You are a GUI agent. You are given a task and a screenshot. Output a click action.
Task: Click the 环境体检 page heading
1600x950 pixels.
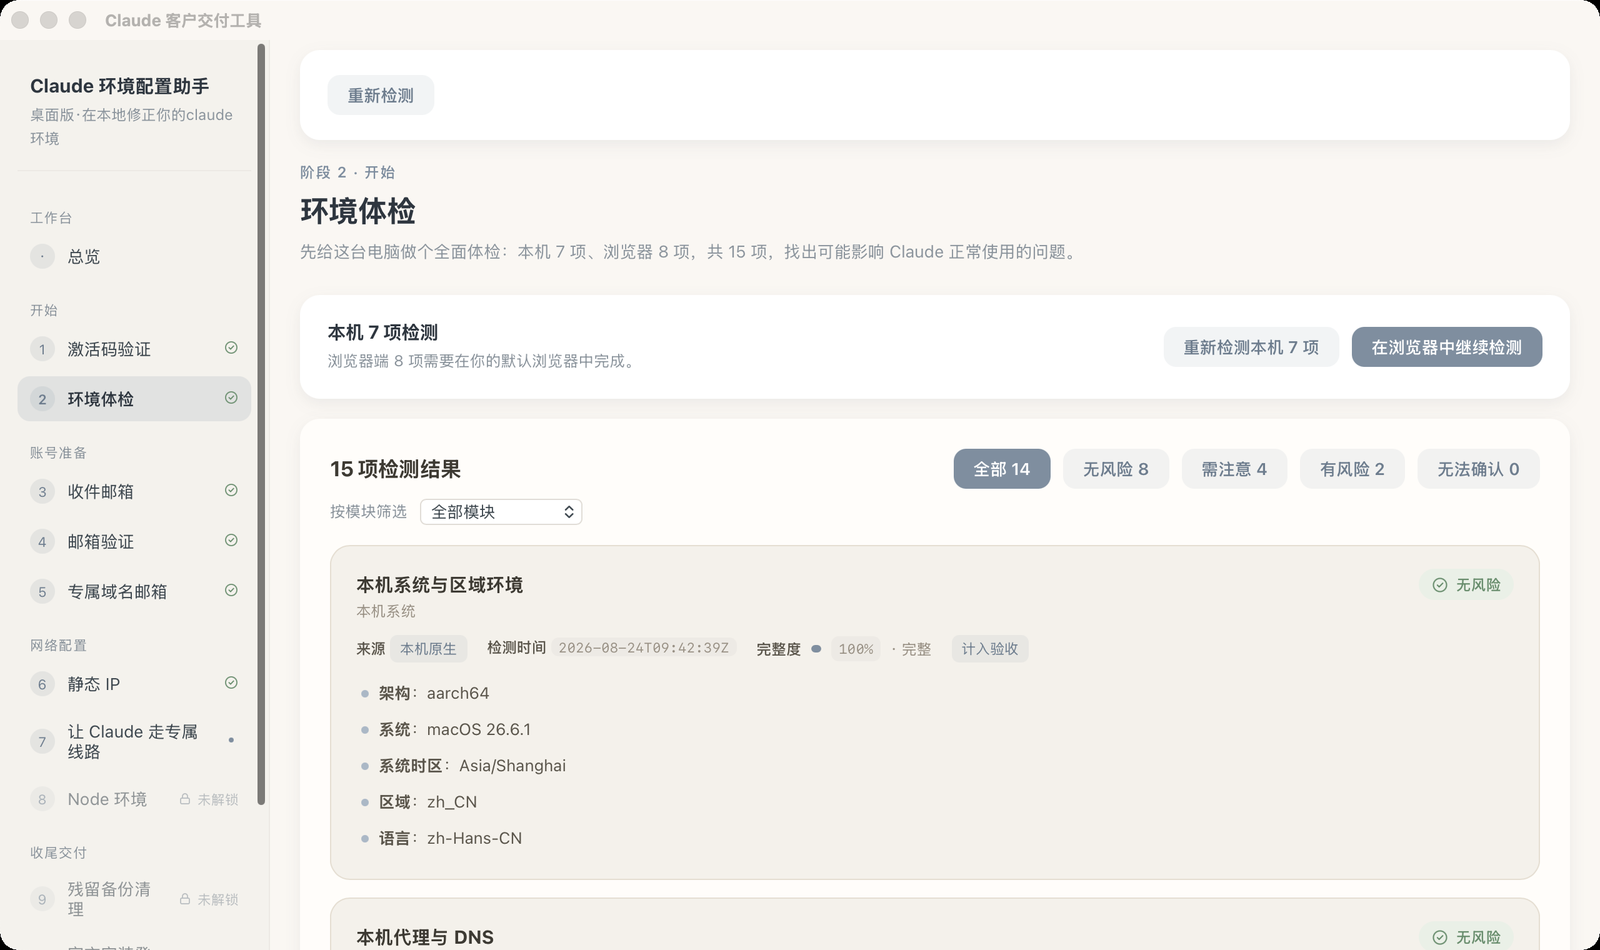point(358,211)
